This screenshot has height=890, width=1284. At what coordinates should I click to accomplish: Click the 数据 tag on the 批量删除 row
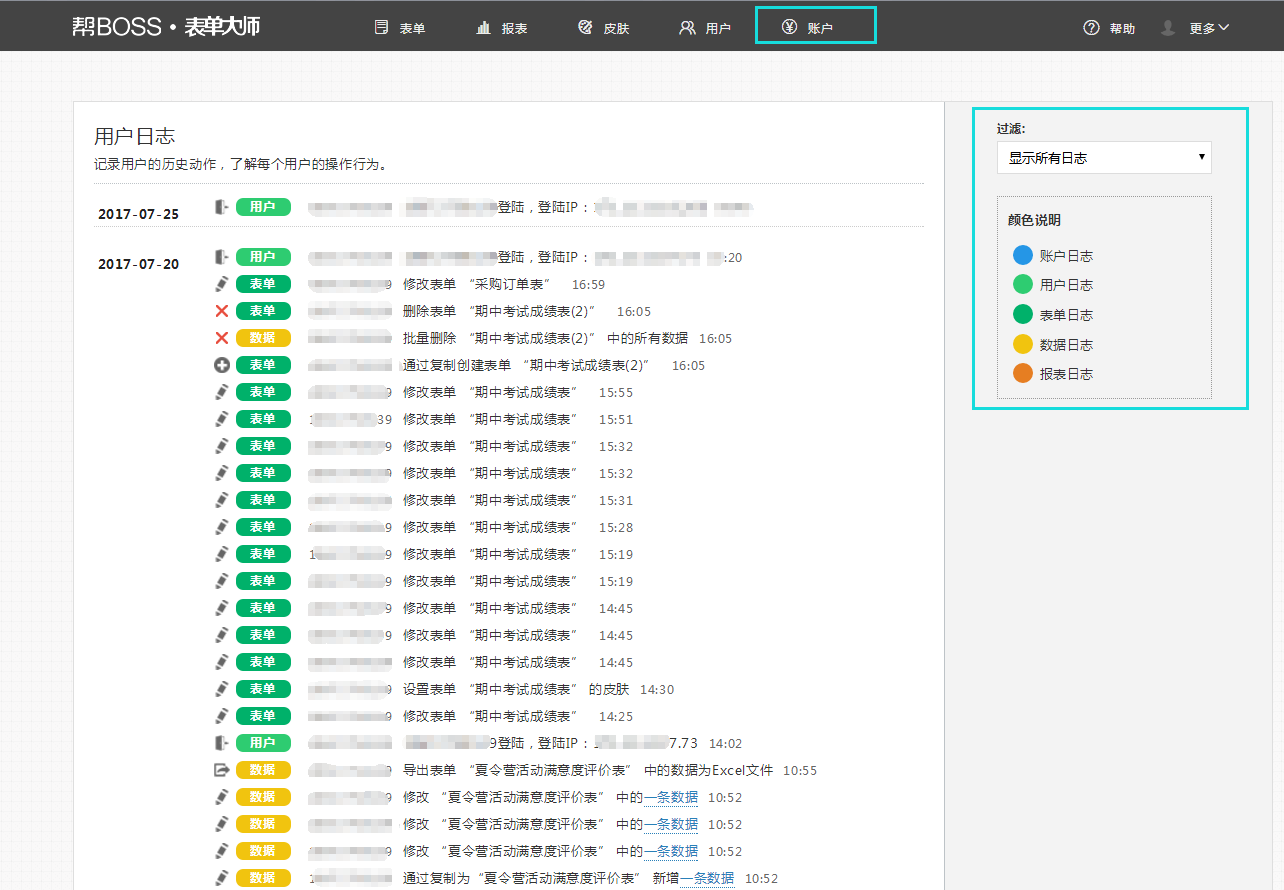(263, 338)
